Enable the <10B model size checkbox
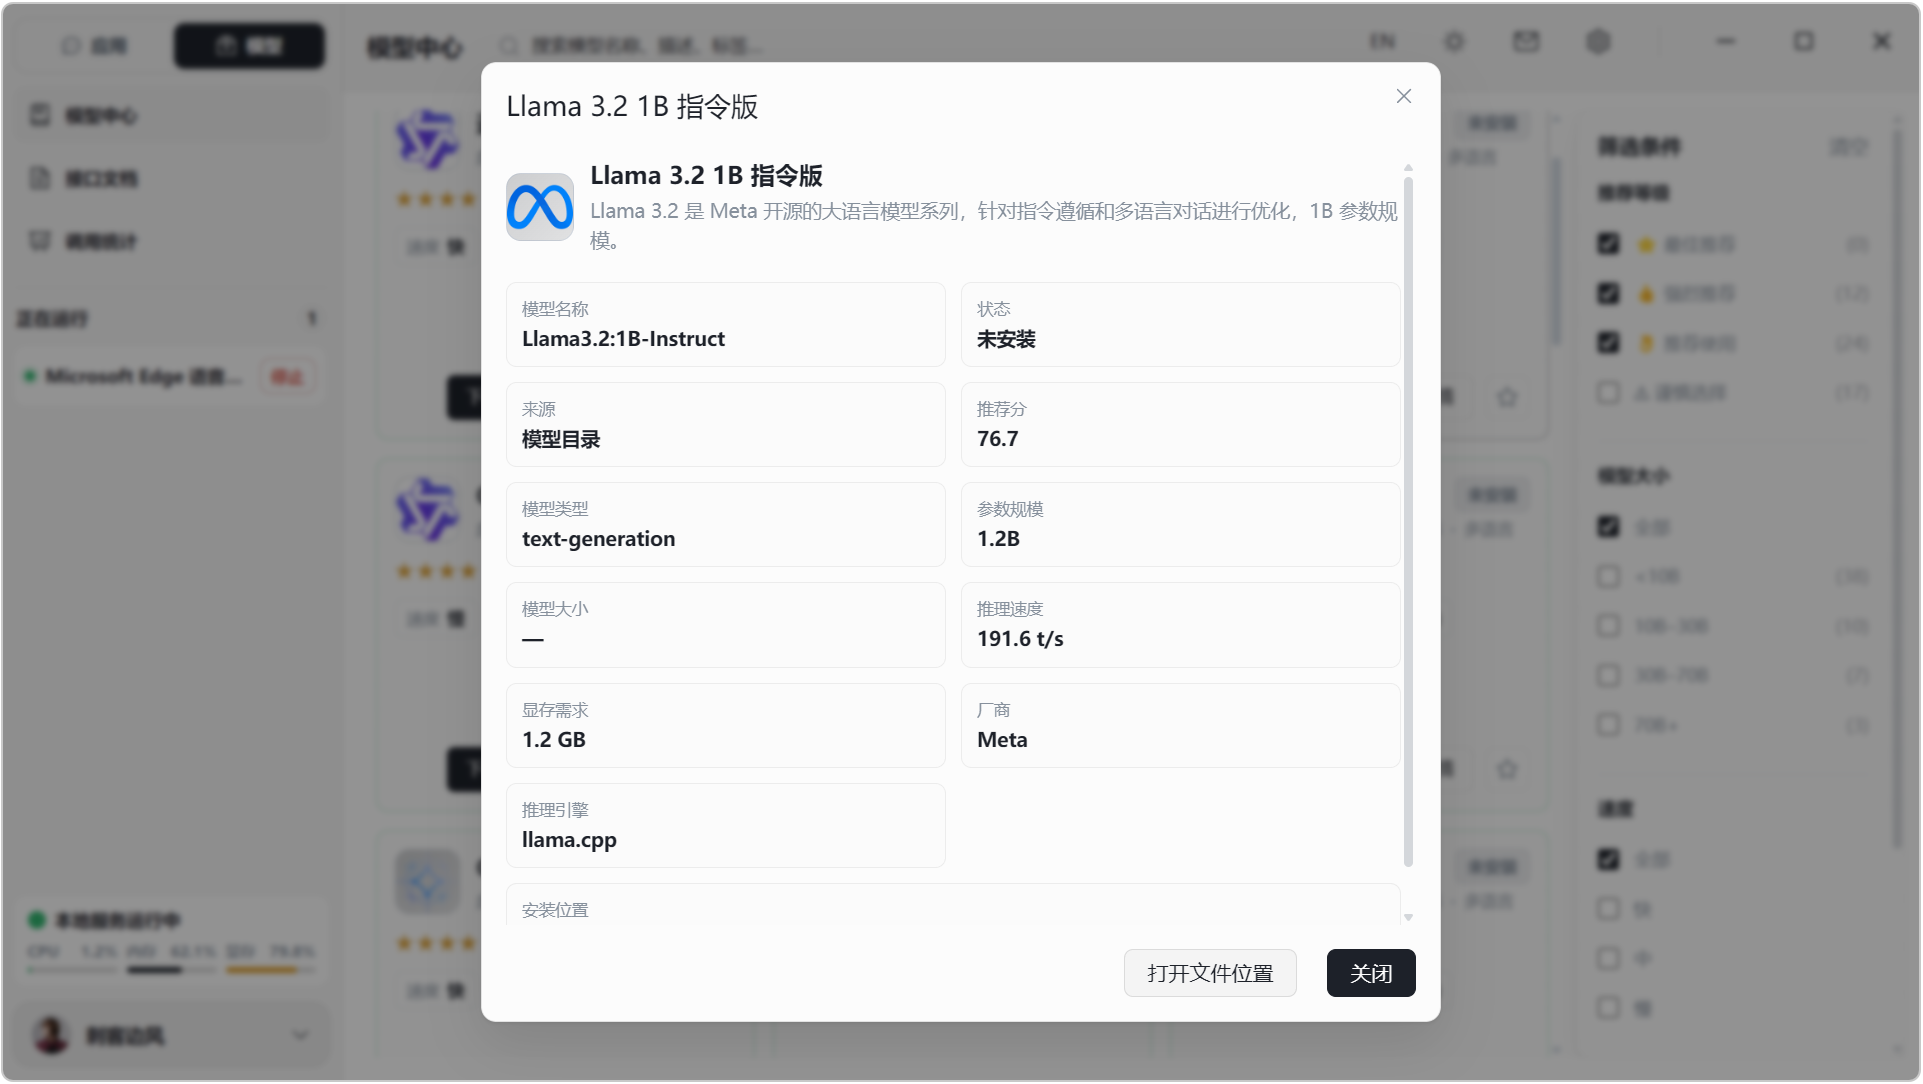 pyautogui.click(x=1609, y=576)
